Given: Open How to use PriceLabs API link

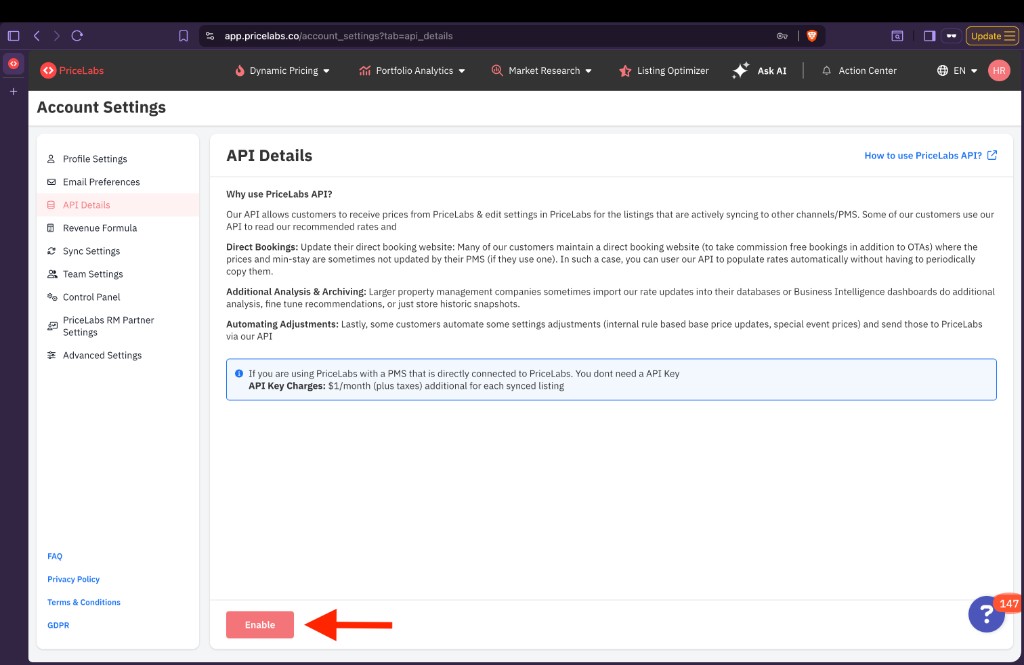Looking at the screenshot, I should (923, 155).
